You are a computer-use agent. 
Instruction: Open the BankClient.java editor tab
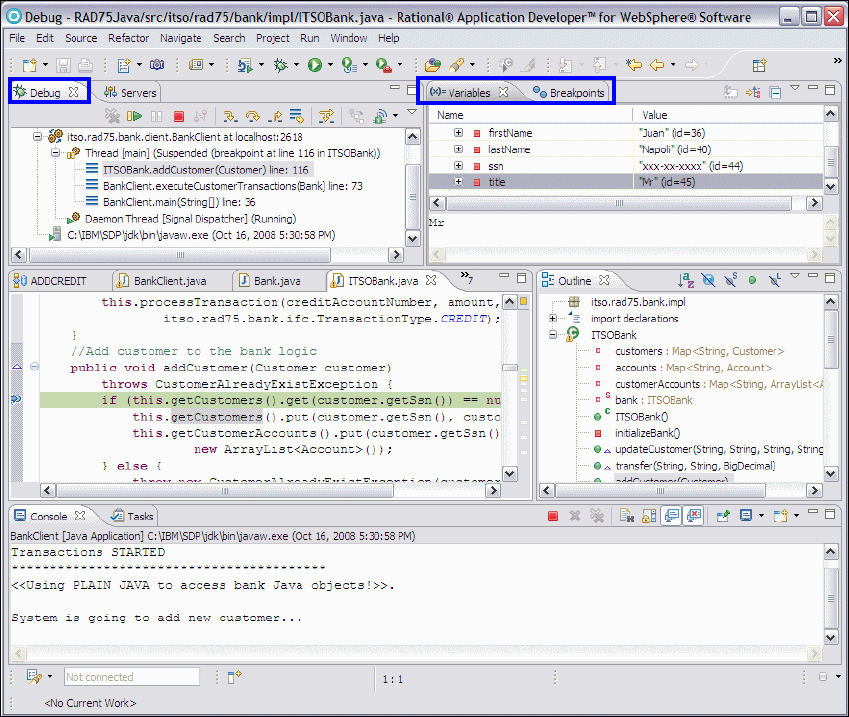(x=169, y=281)
